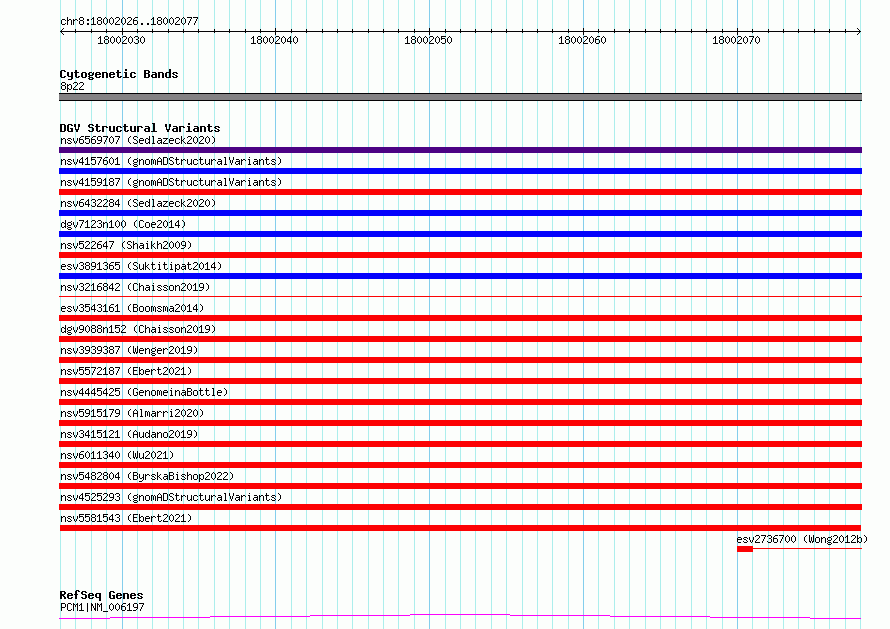890x629 pixels.
Task: Select the nsv4525293 gnomAD variant label
Action: 171,497
